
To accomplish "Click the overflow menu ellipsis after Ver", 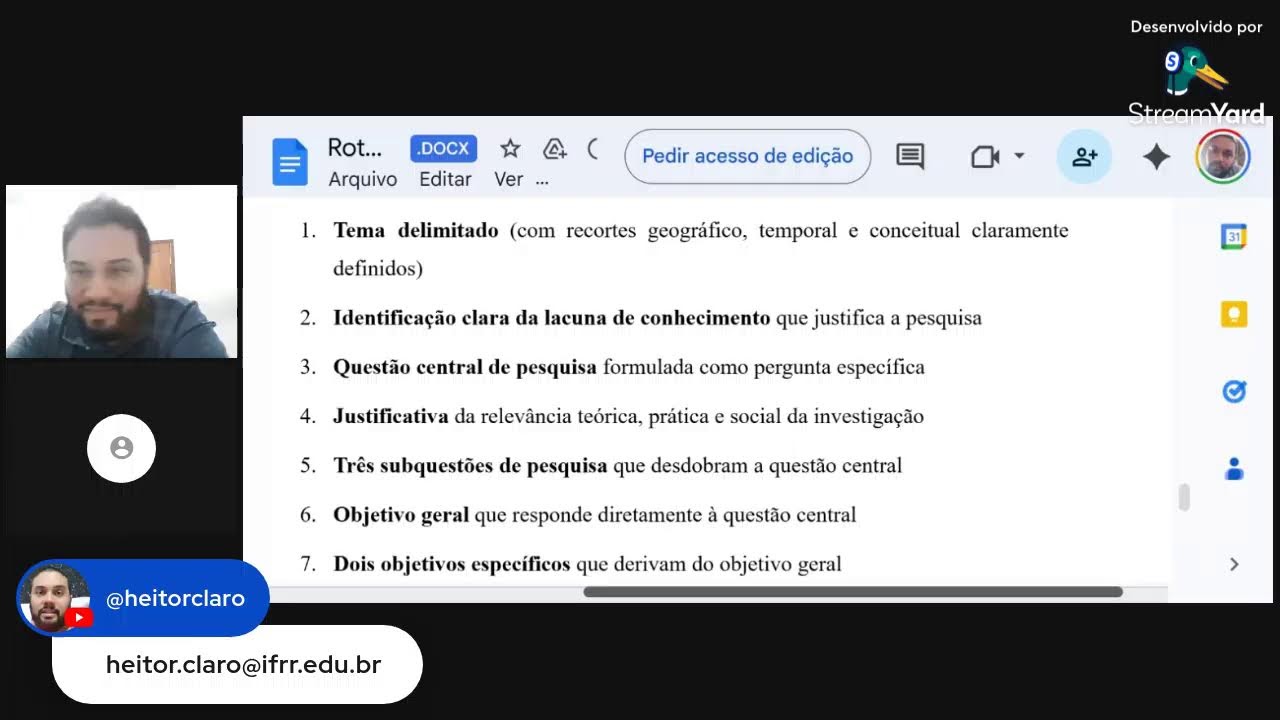I will coord(542,181).
